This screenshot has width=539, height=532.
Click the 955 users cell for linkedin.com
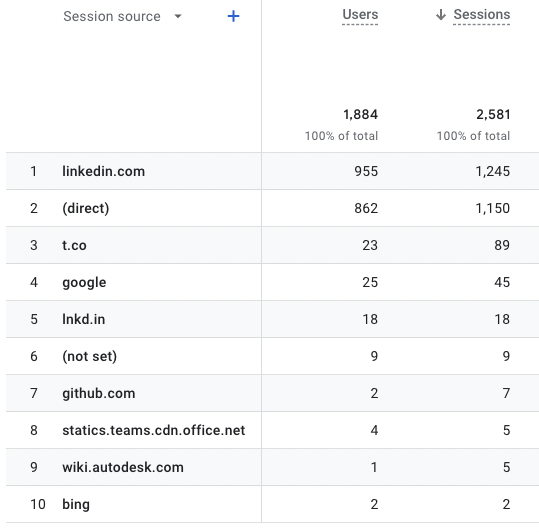(x=366, y=171)
